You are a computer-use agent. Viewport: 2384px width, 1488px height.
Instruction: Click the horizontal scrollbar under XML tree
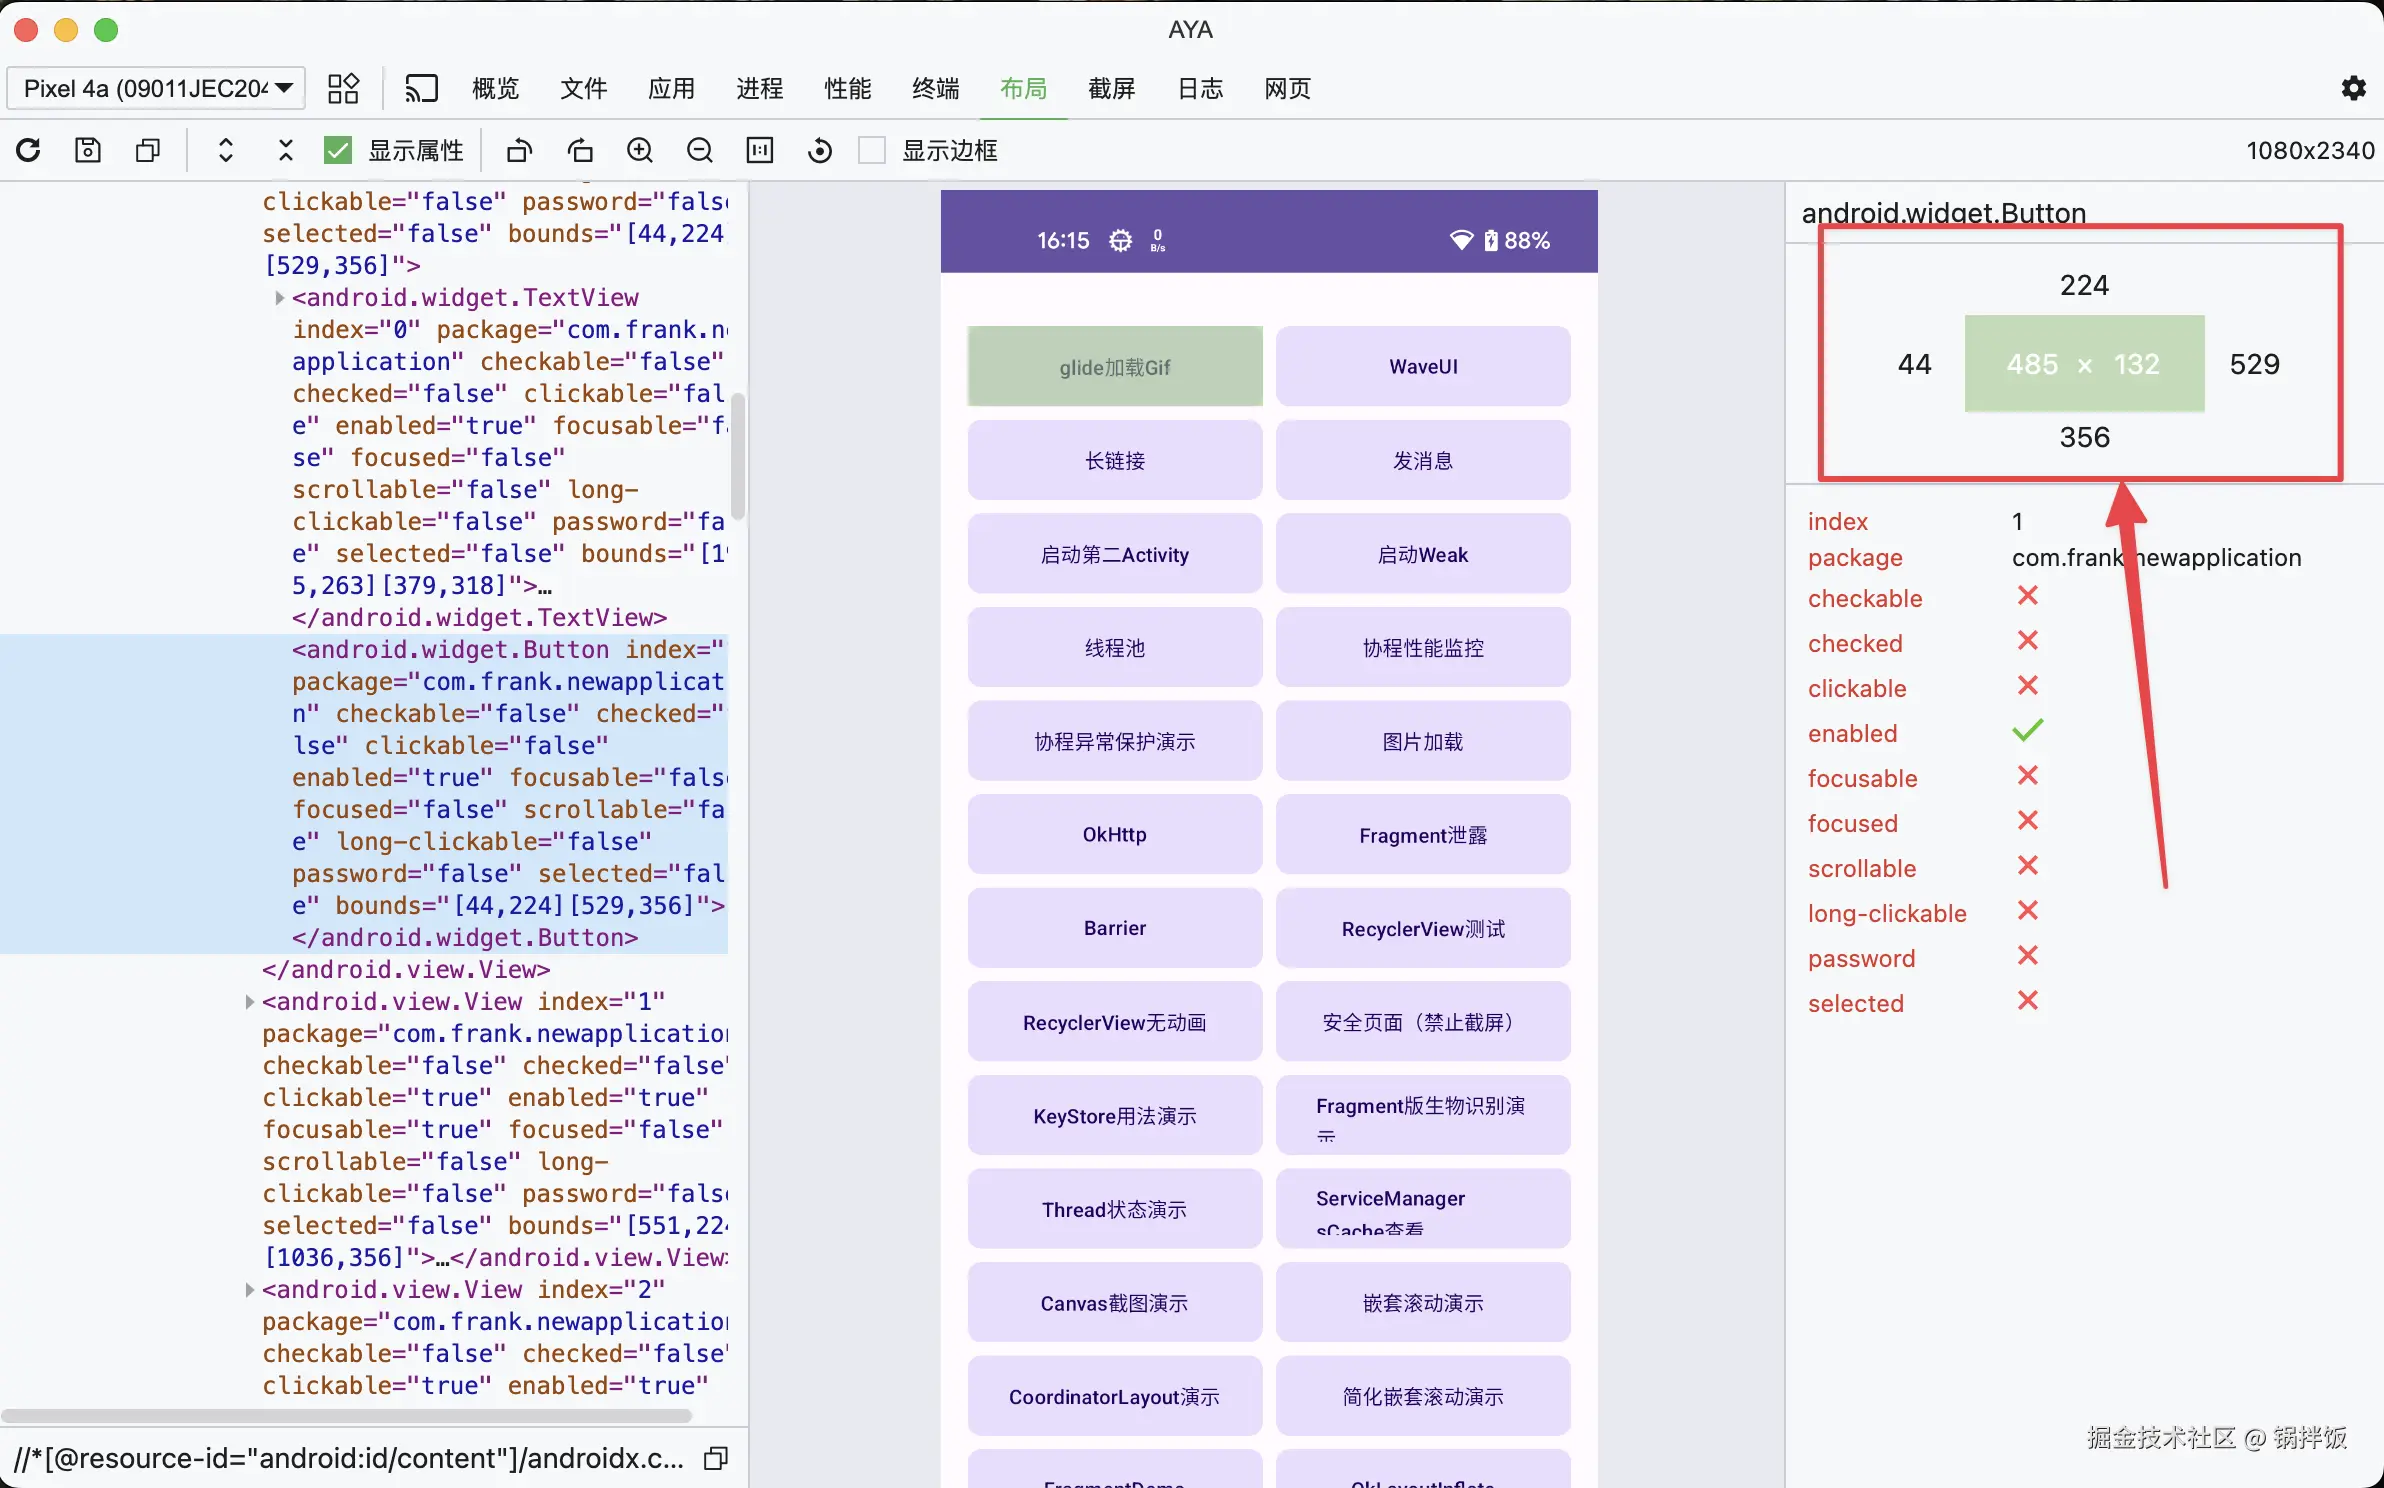(x=346, y=1416)
